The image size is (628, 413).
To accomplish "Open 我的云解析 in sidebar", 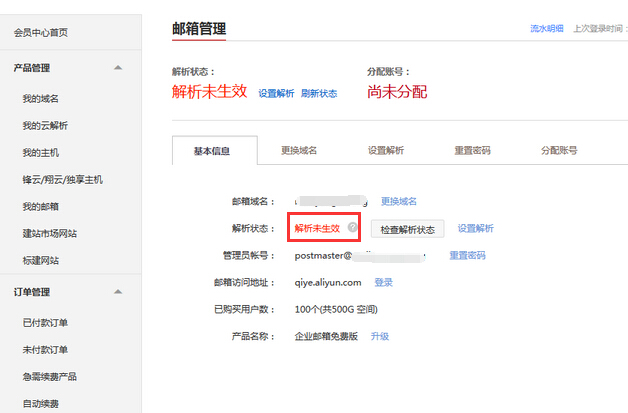I will (45, 125).
